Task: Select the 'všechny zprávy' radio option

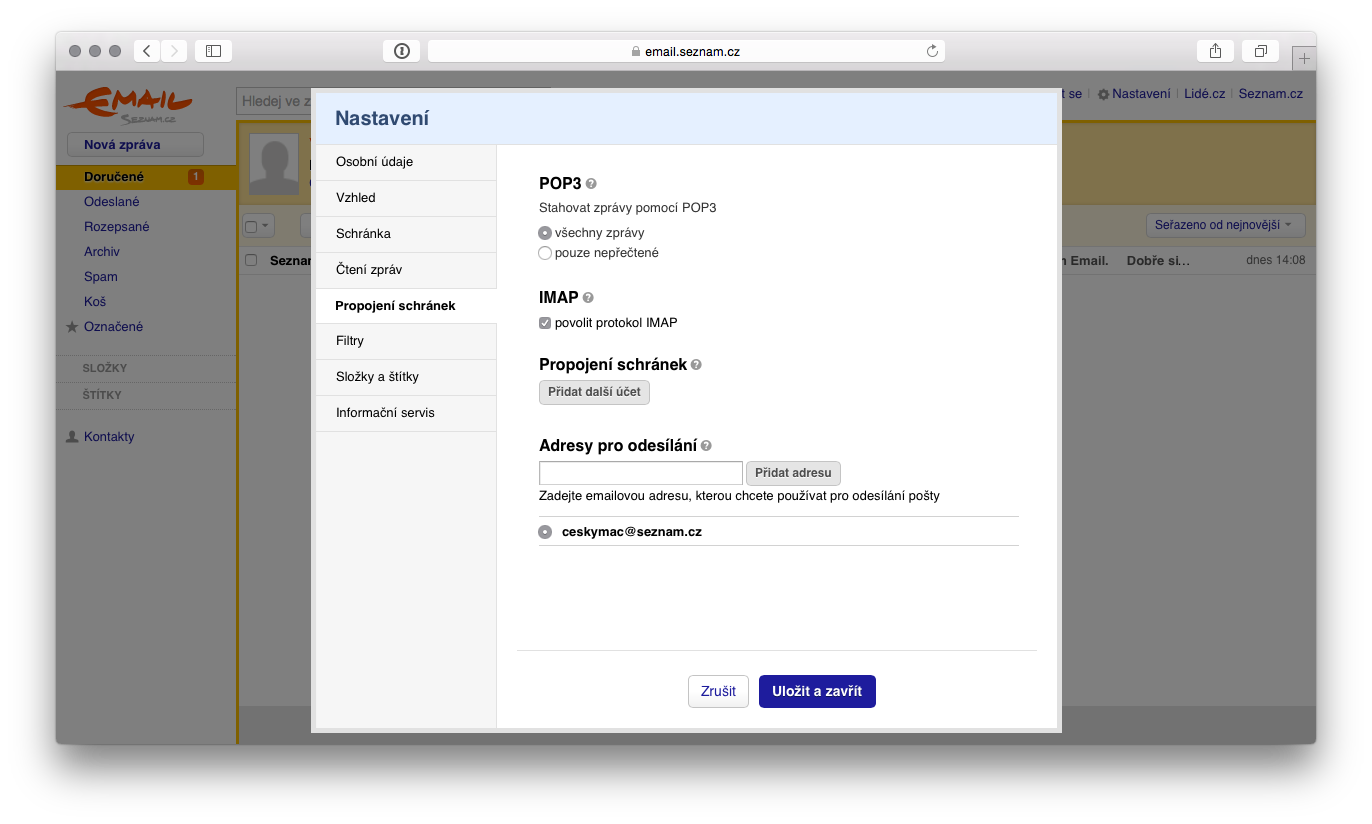Action: pyautogui.click(x=545, y=233)
